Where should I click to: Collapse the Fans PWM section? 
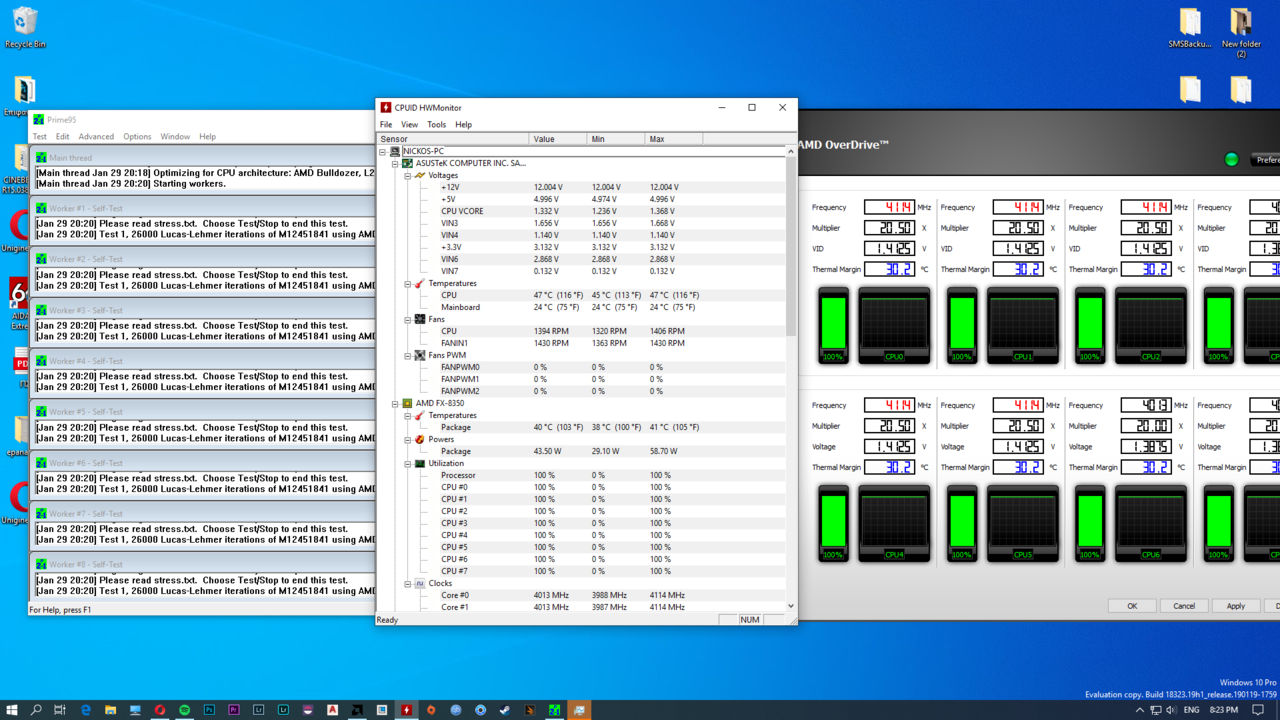[408, 355]
